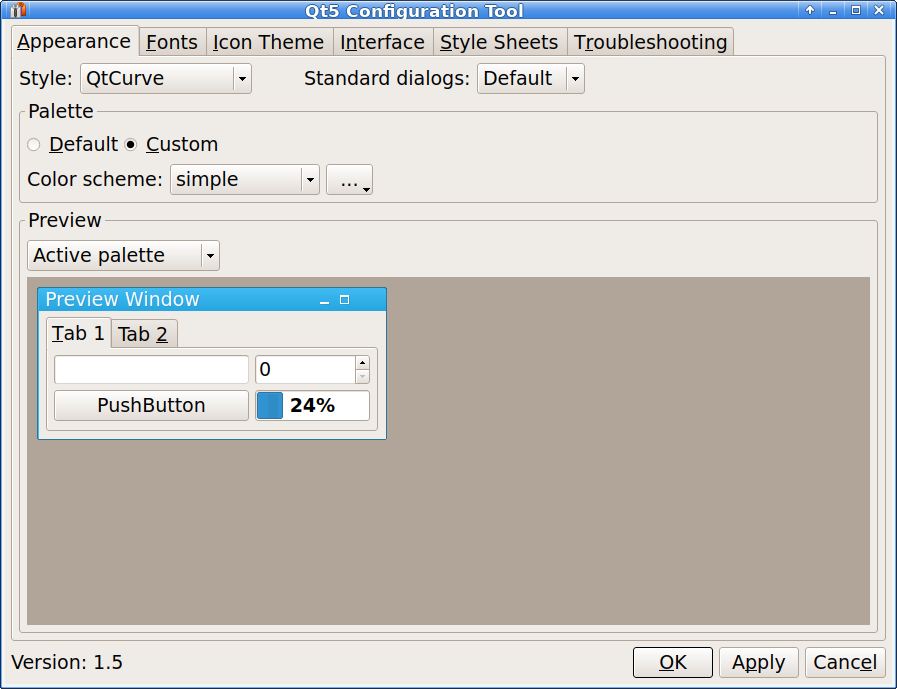The width and height of the screenshot is (897, 689).
Task: Click Apply to save settings
Action: click(758, 662)
